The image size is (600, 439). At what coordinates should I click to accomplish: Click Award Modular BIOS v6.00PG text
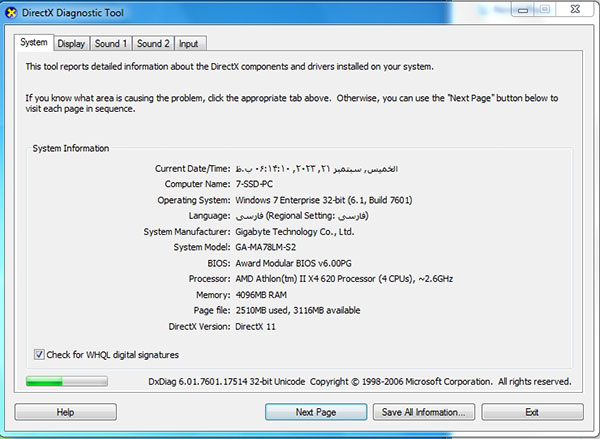point(293,263)
